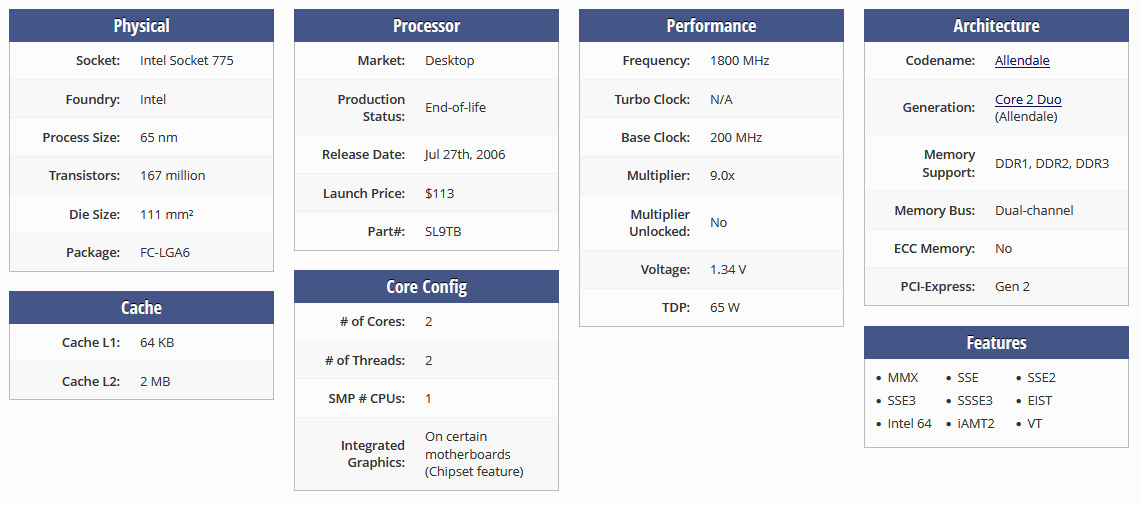1140x505 pixels.
Task: Click the EIST feature item
Action: tap(1040, 401)
